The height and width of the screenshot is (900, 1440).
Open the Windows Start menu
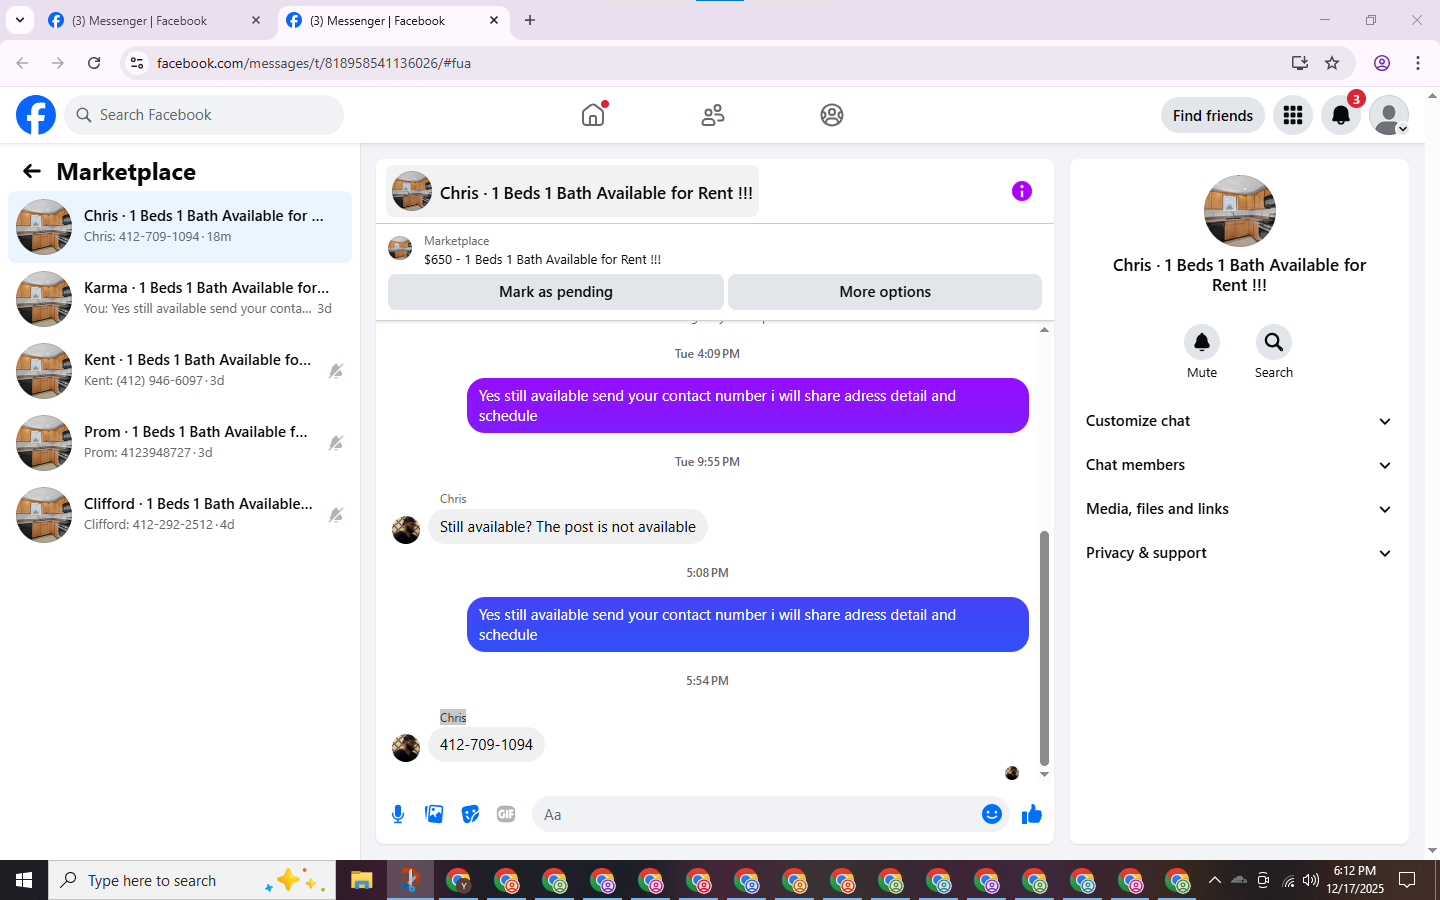[24, 880]
